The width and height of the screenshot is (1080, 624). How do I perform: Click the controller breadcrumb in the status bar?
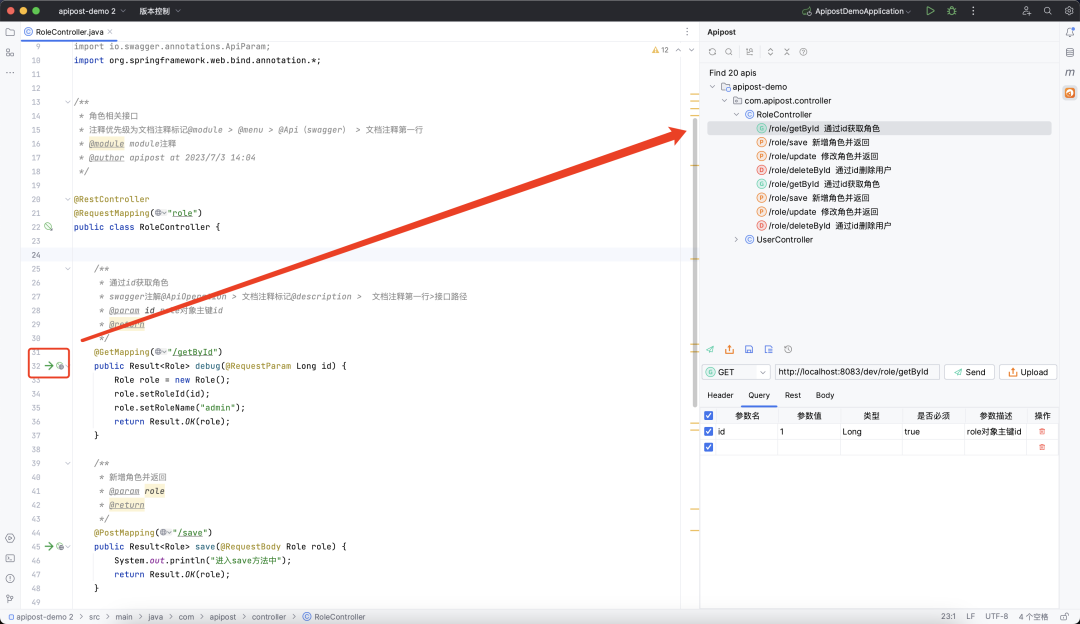[x=269, y=617]
